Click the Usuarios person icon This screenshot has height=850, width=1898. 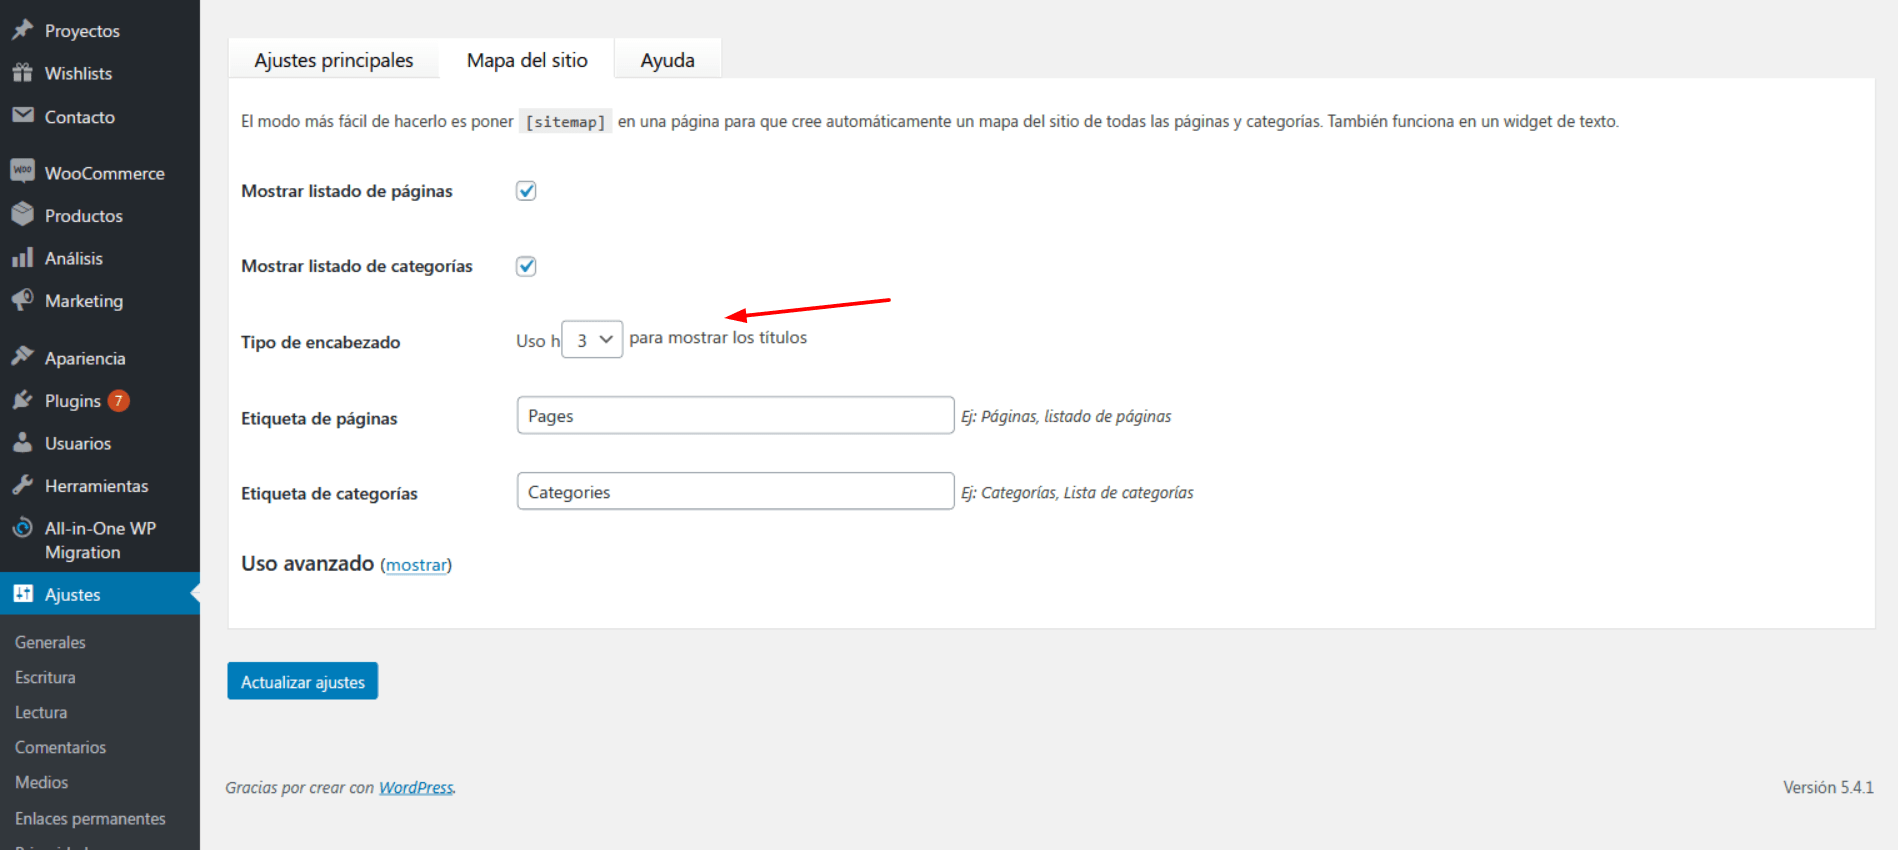tap(22, 443)
